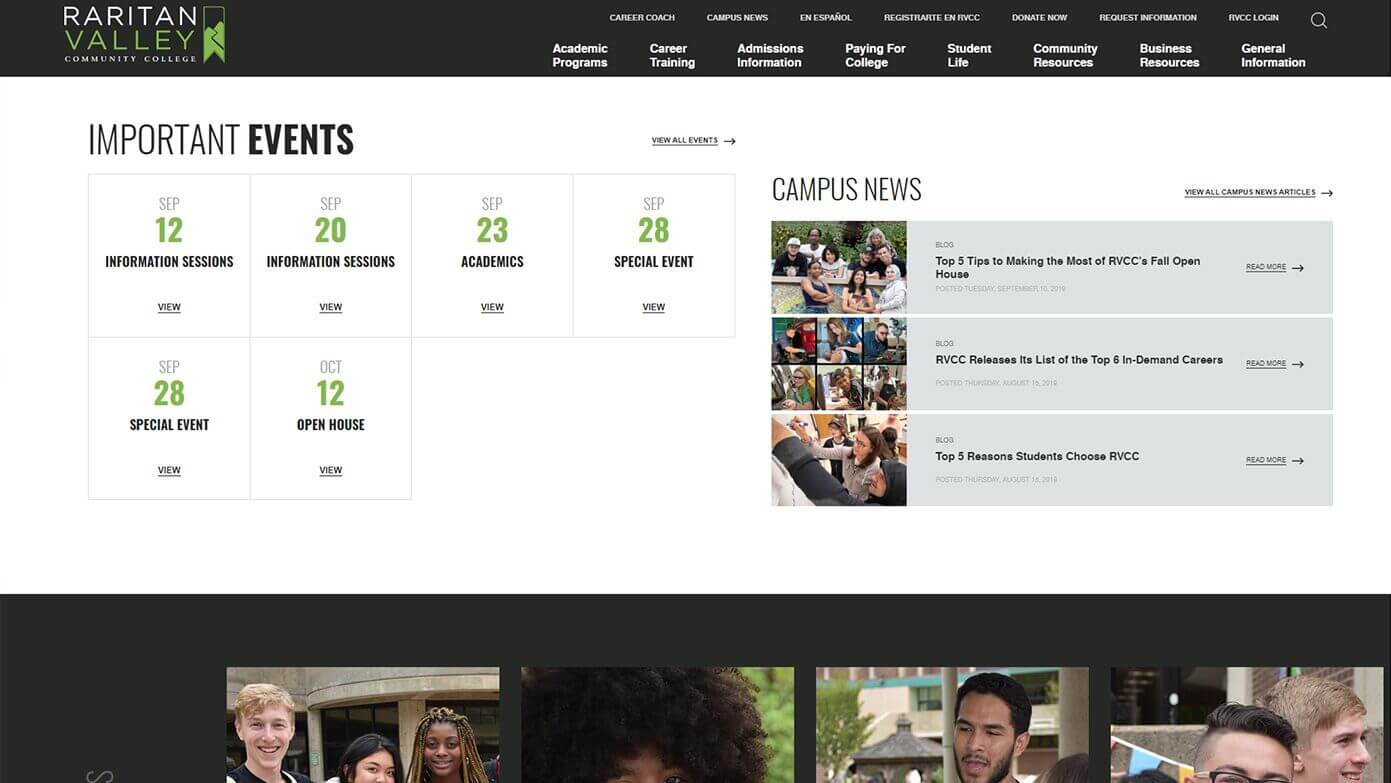Screen dimensions: 1391x783
Task: Click View All Campus News Articles link
Action: point(1250,193)
